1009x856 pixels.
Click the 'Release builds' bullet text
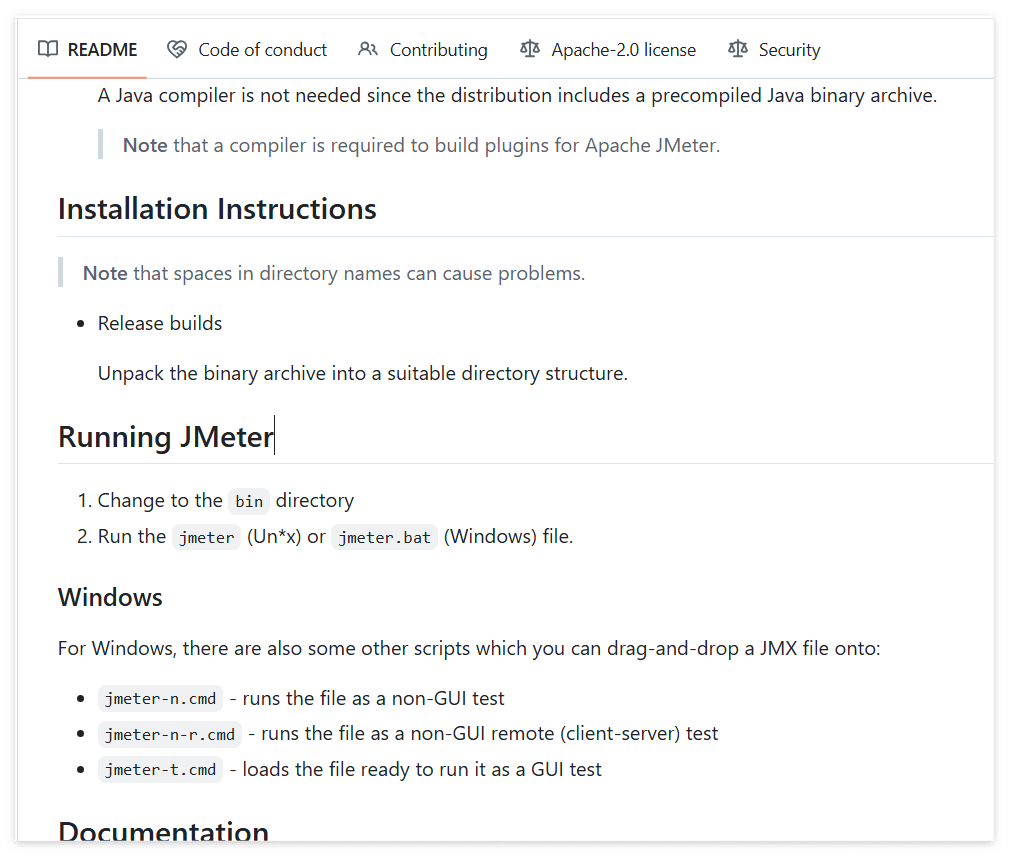point(160,323)
